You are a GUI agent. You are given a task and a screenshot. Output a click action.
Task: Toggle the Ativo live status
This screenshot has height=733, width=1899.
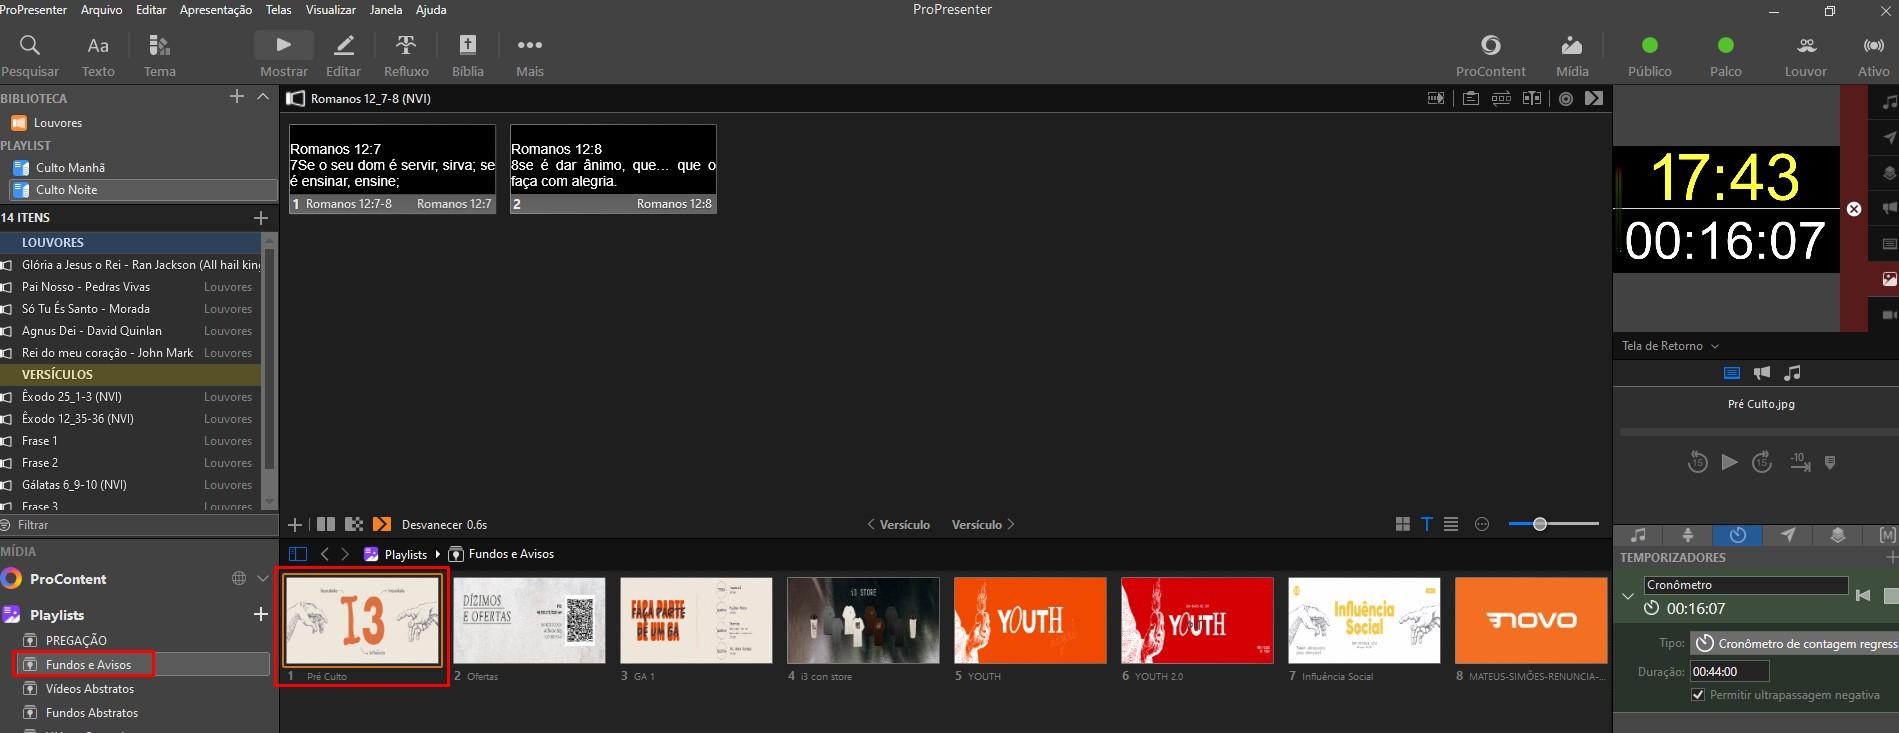click(x=1873, y=56)
